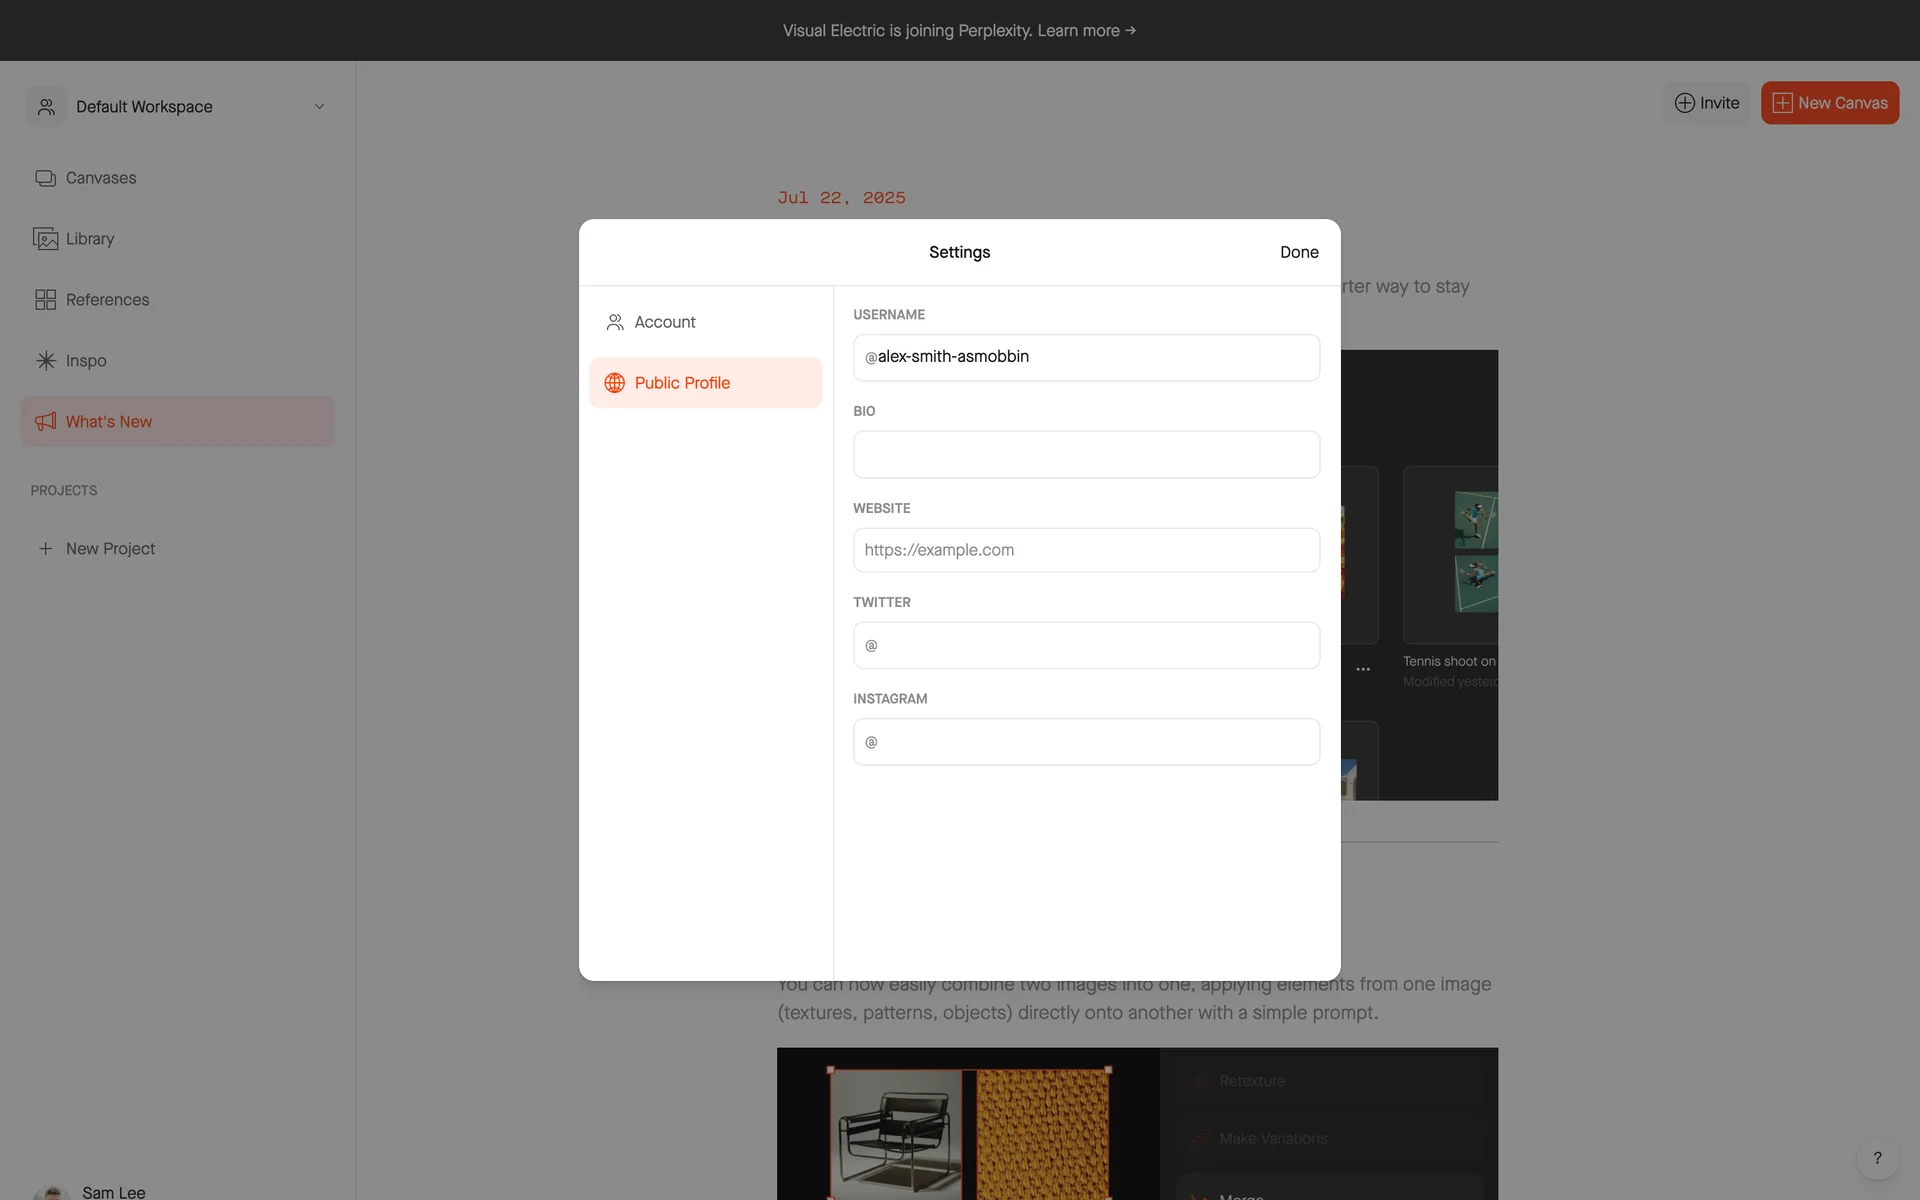Open the Perplexity Learn more link
Viewport: 1920px width, 1200px height.
[1086, 31]
